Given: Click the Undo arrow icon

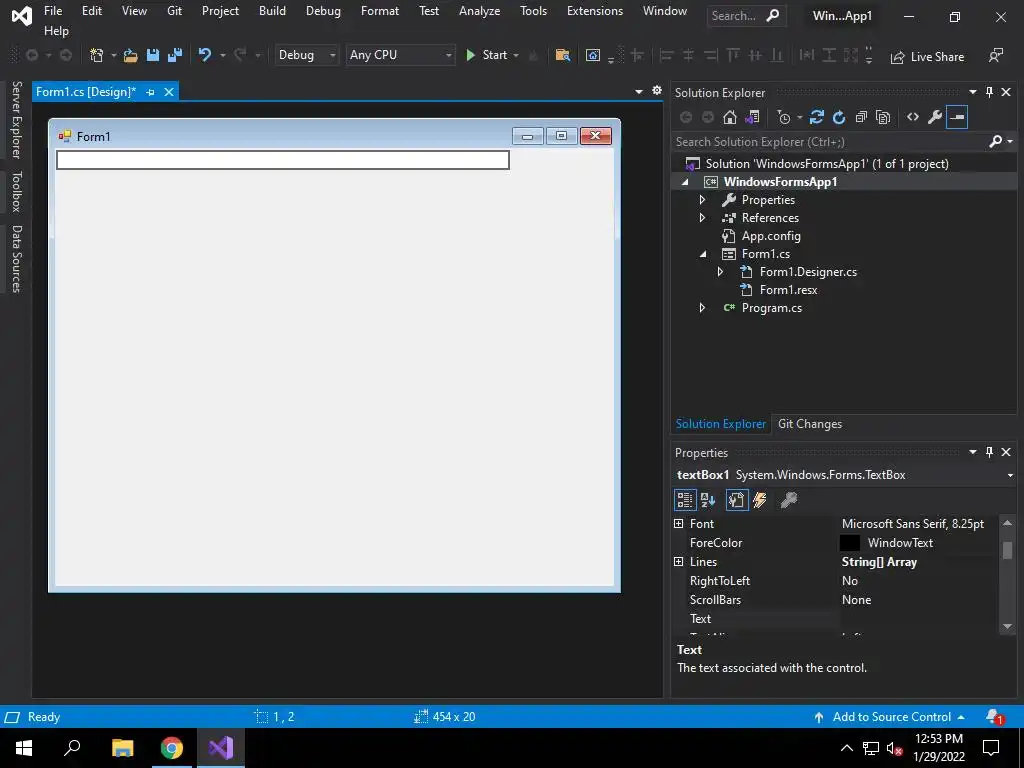Looking at the screenshot, I should [x=204, y=56].
